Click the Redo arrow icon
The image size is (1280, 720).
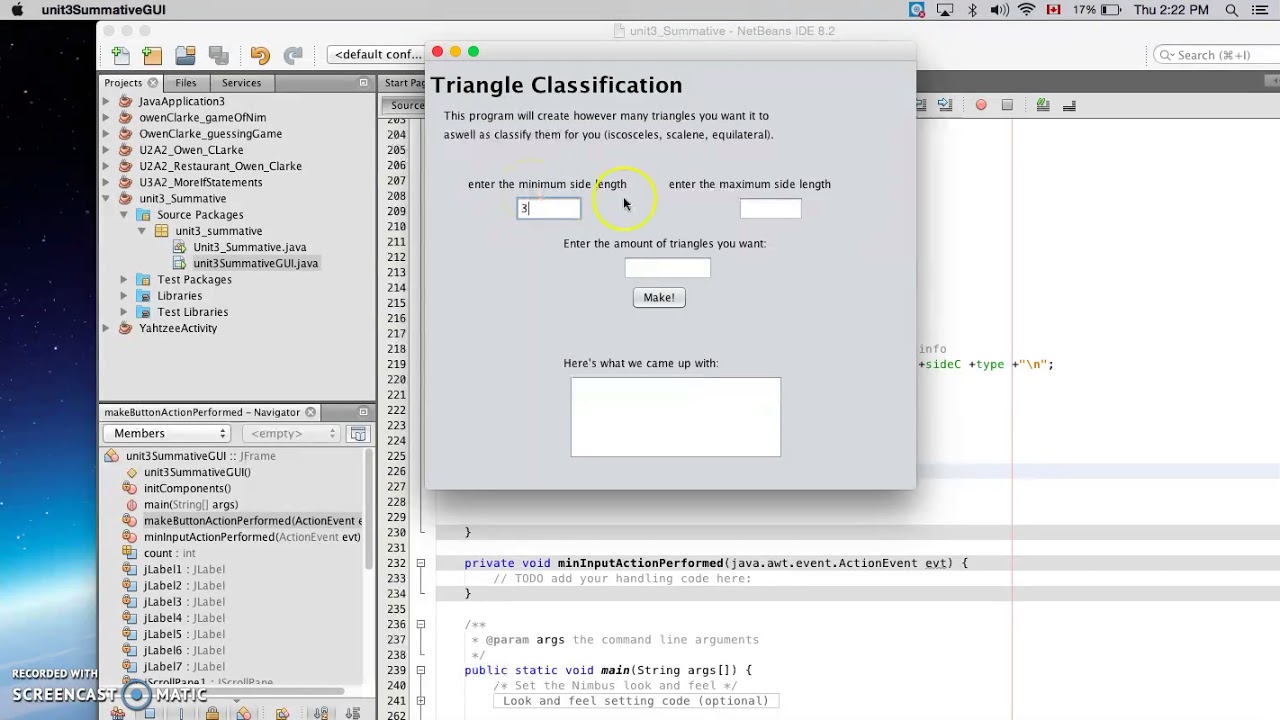[293, 55]
